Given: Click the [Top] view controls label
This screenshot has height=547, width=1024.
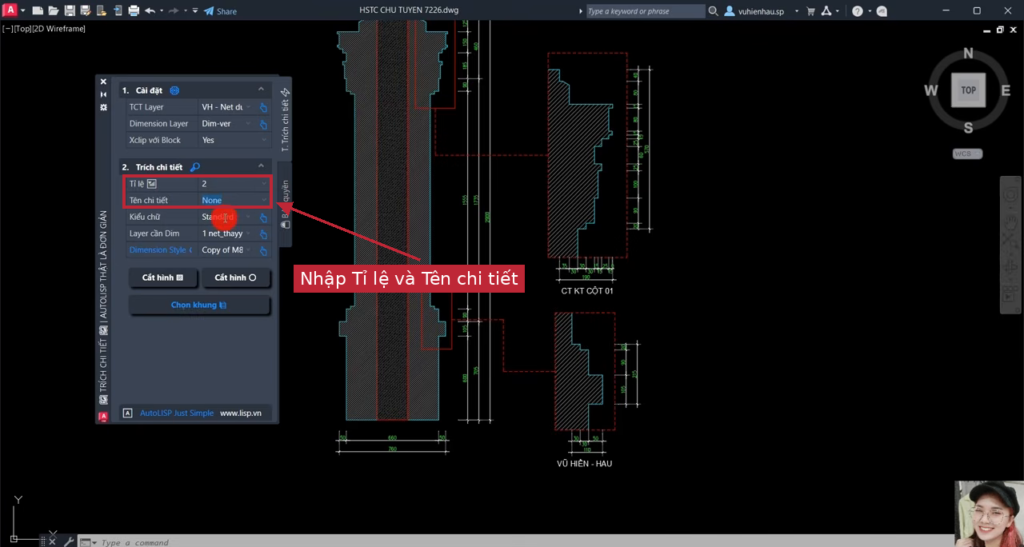Looking at the screenshot, I should pos(22,29).
